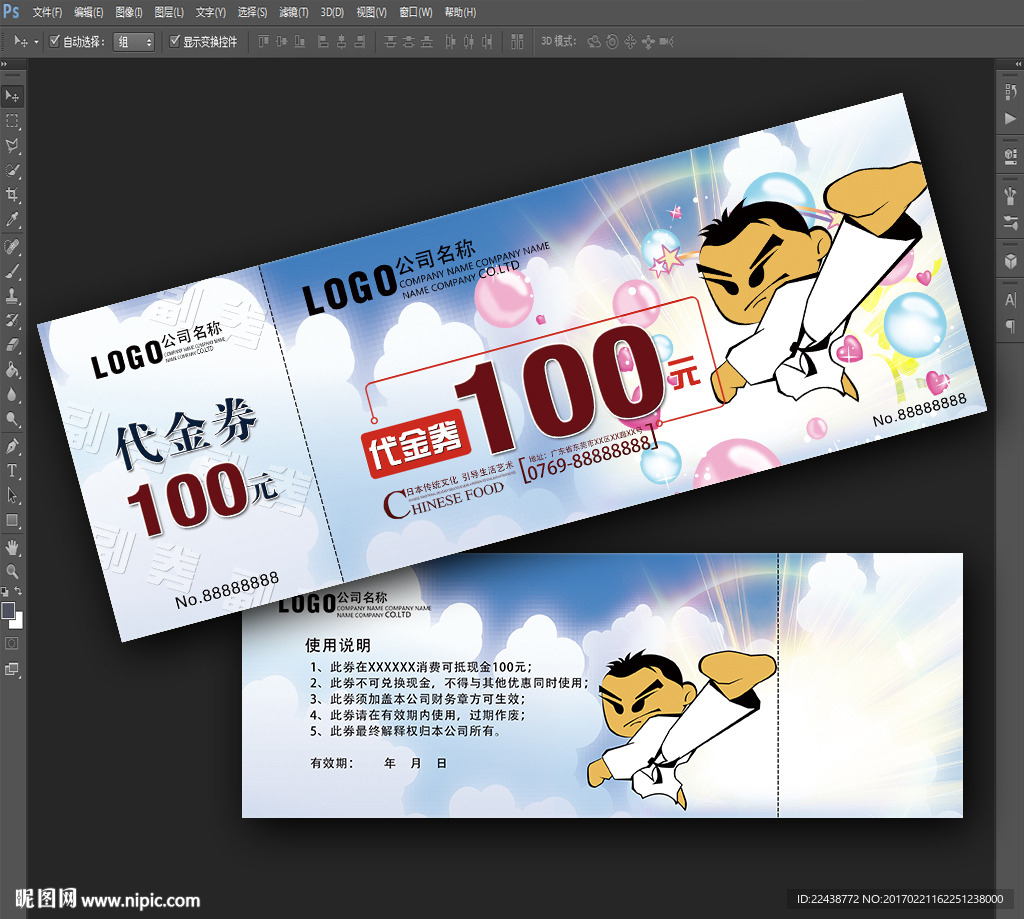Click the align left edges button
The image size is (1024, 919).
[323, 42]
